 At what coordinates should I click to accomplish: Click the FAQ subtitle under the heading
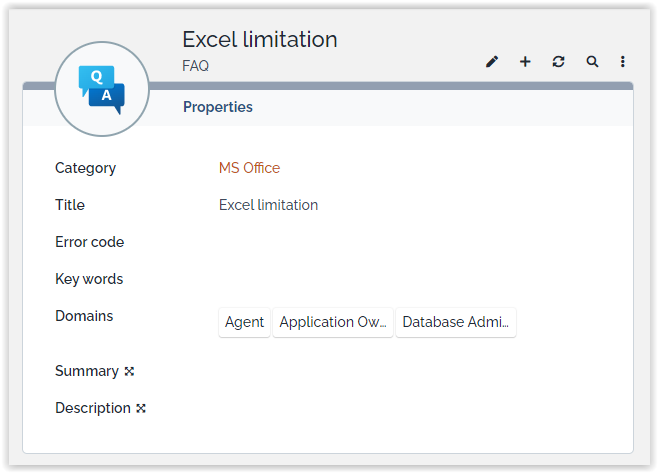tap(195, 66)
